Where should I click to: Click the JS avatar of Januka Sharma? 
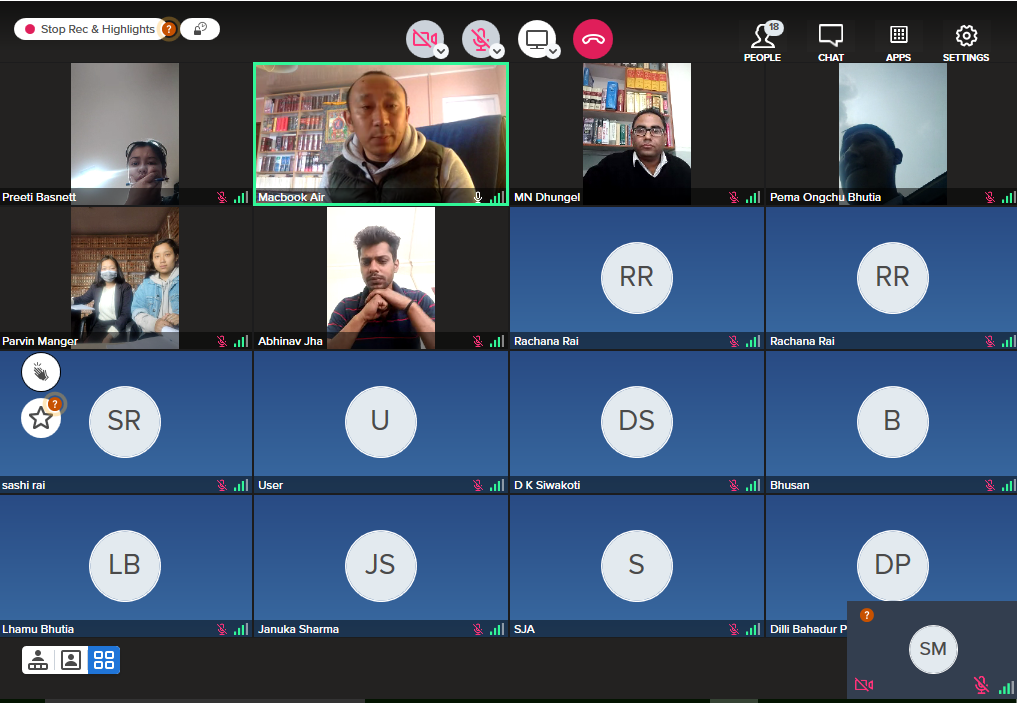381,566
